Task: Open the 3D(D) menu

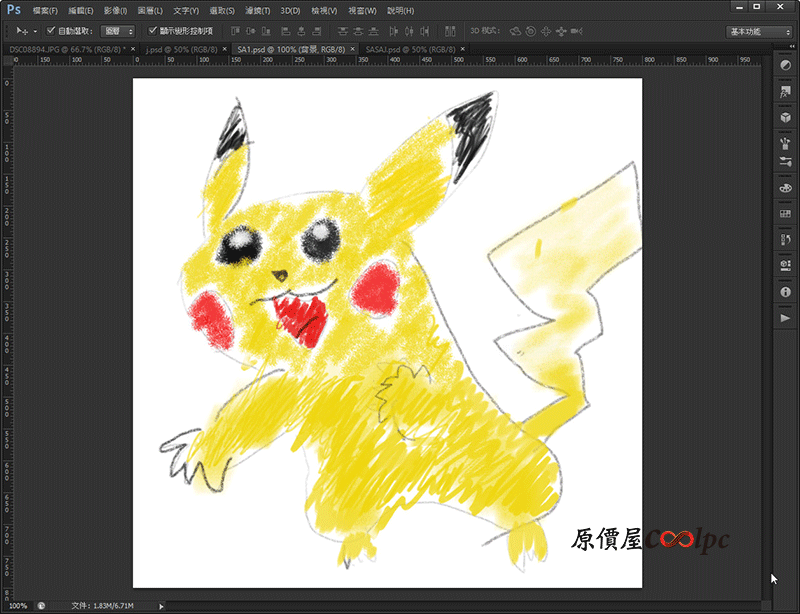Action: pos(290,10)
